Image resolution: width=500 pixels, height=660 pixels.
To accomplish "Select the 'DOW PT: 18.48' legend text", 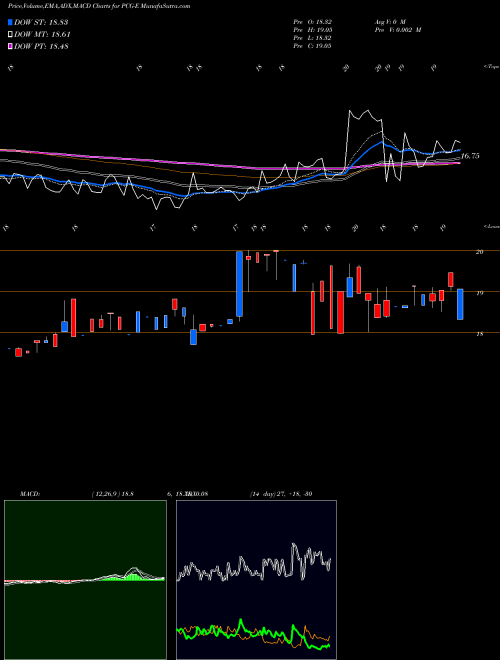I will click(41, 46).
